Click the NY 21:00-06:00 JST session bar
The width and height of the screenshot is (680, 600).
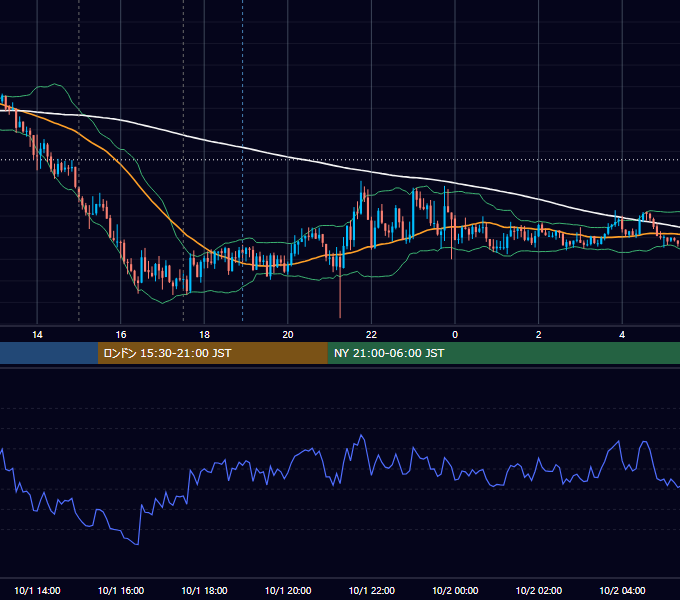tap(503, 353)
